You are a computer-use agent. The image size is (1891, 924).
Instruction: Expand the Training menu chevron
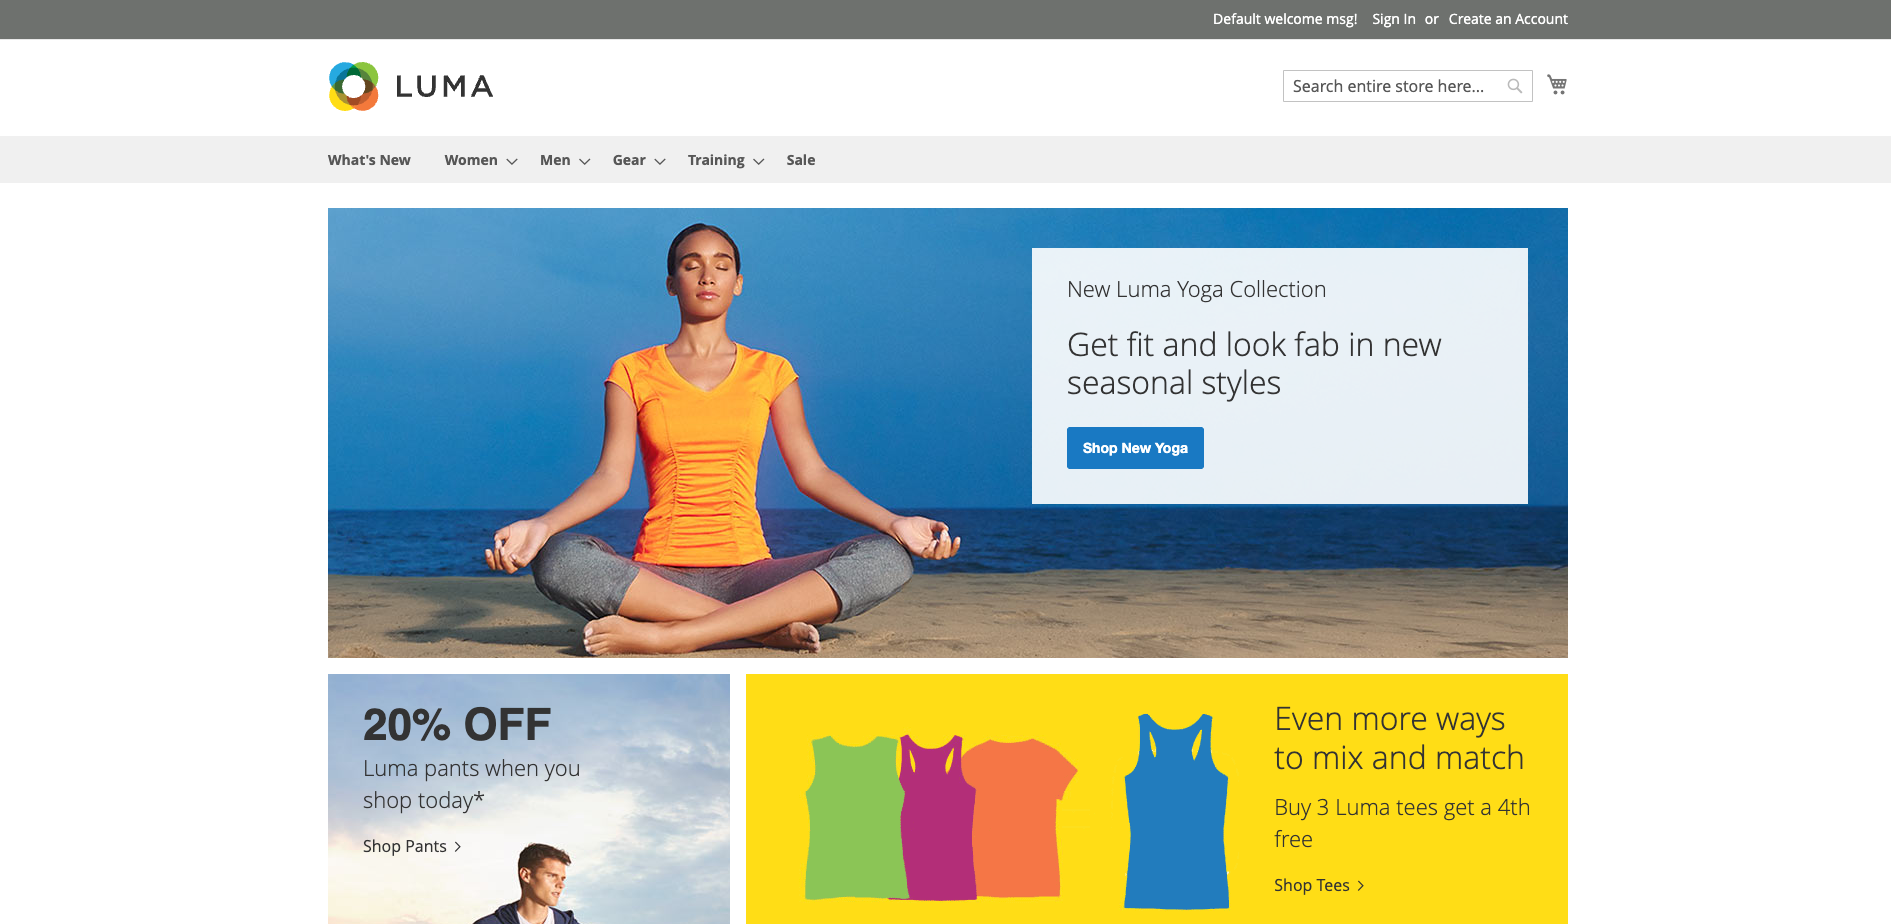[x=759, y=161]
